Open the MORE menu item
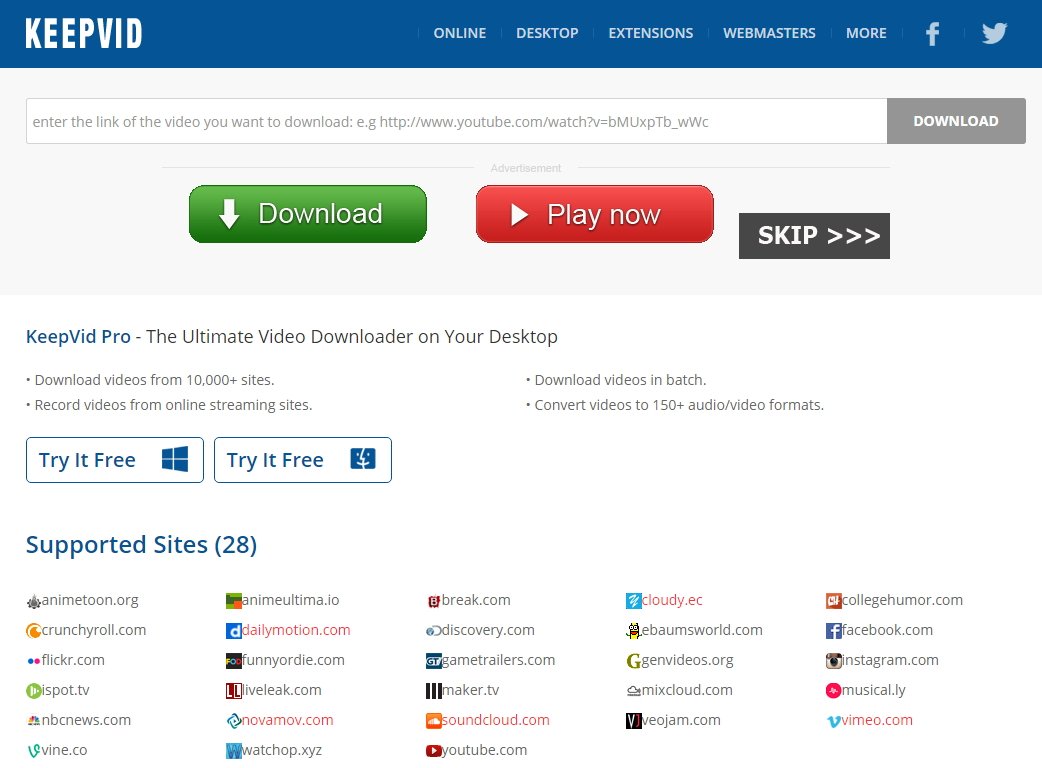The image size is (1042, 768). pyautogui.click(x=866, y=33)
